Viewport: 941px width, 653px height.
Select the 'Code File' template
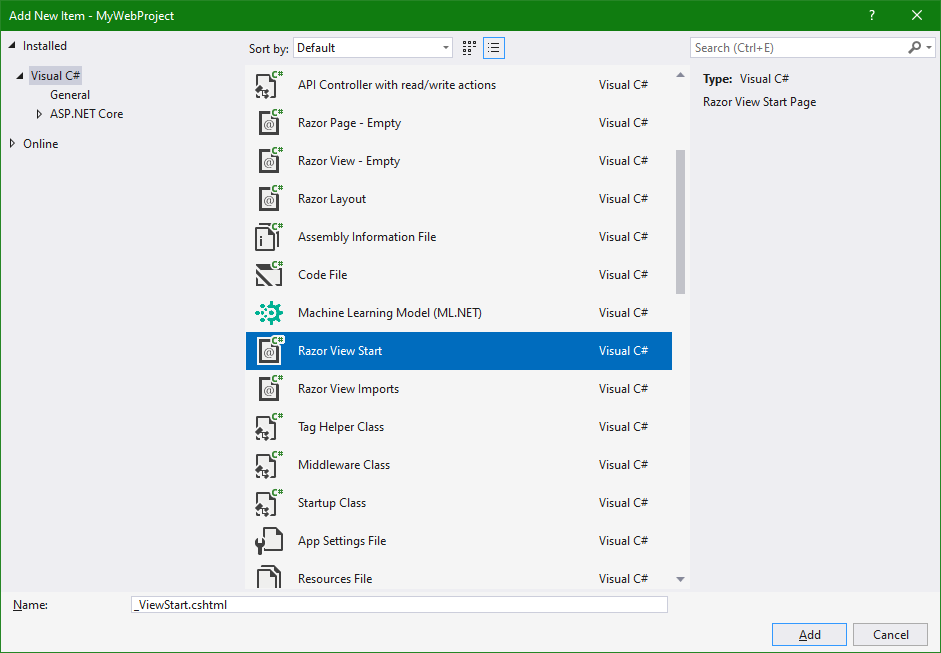pyautogui.click(x=458, y=275)
